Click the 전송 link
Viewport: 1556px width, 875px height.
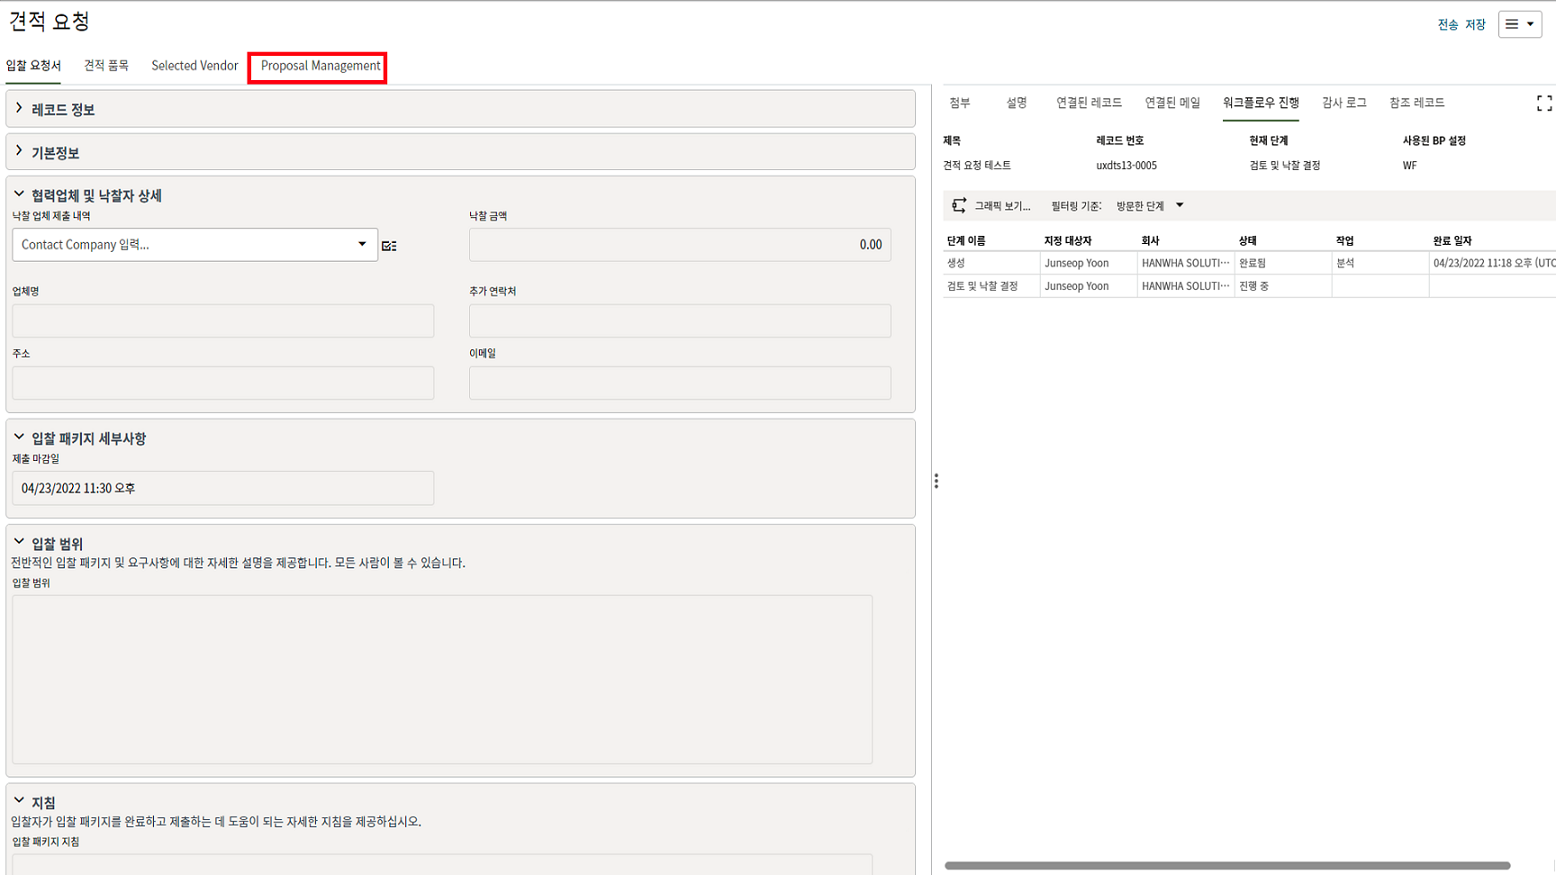1447,25
